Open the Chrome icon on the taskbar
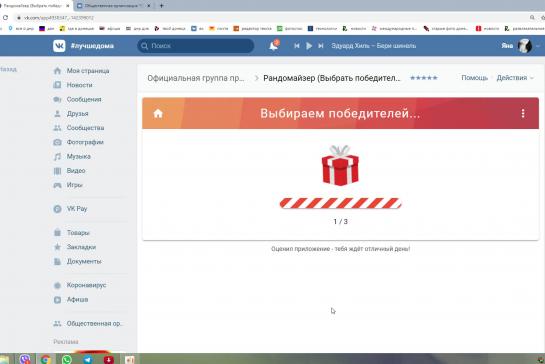 pyautogui.click(x=46, y=359)
